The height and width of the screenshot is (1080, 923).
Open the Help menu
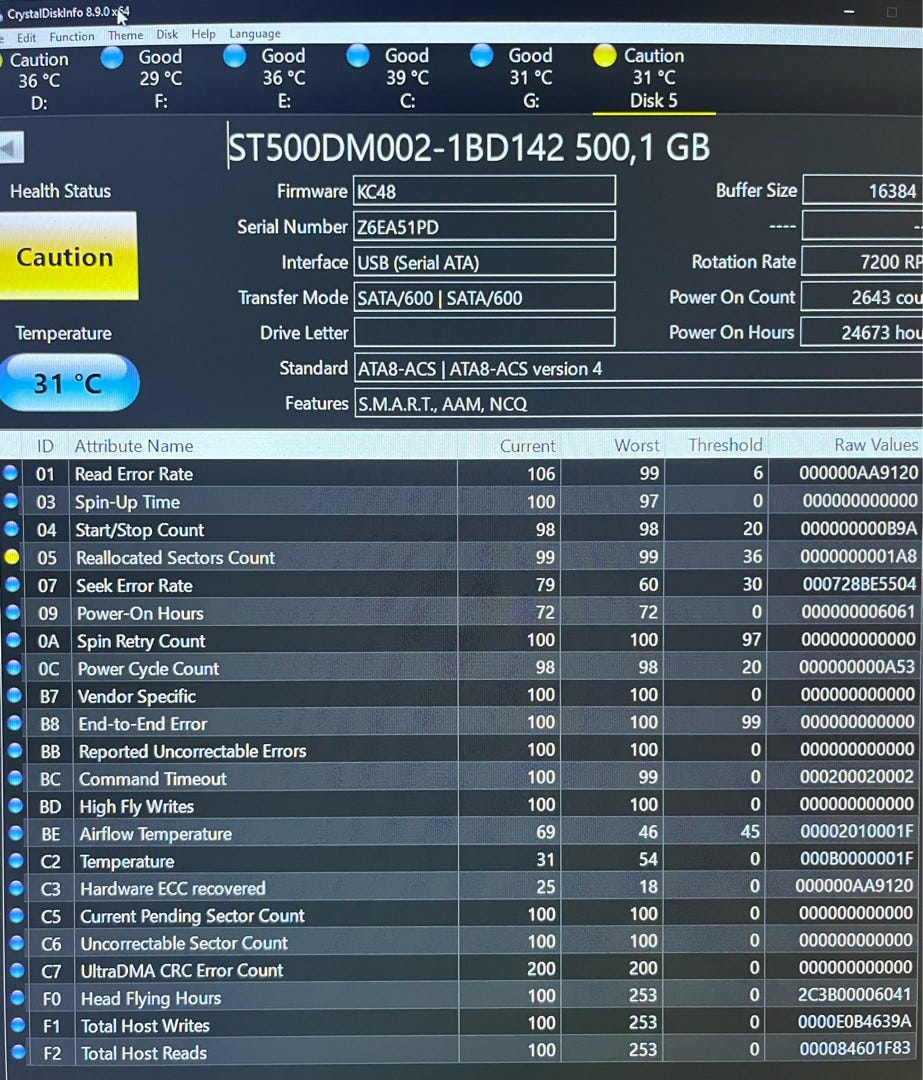203,34
